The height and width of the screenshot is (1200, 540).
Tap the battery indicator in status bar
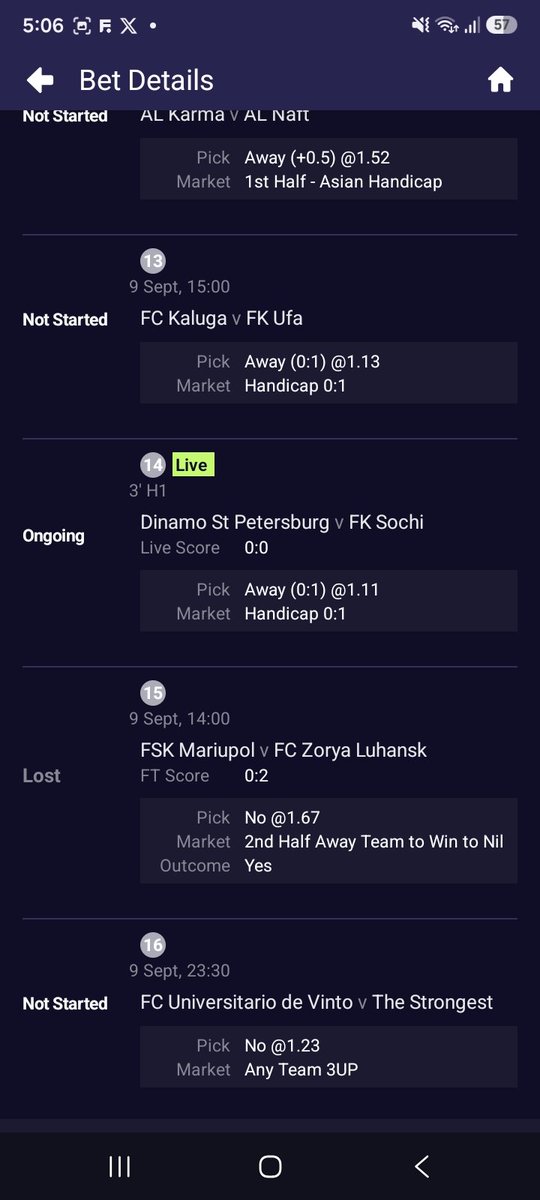point(502,25)
